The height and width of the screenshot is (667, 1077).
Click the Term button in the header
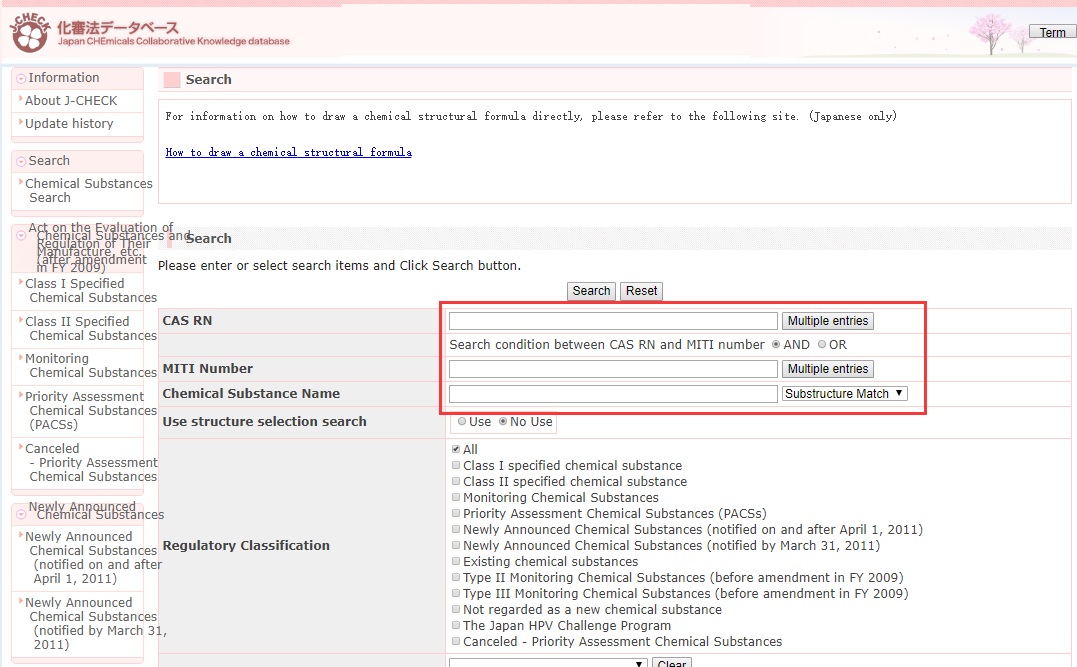pyautogui.click(x=1052, y=32)
